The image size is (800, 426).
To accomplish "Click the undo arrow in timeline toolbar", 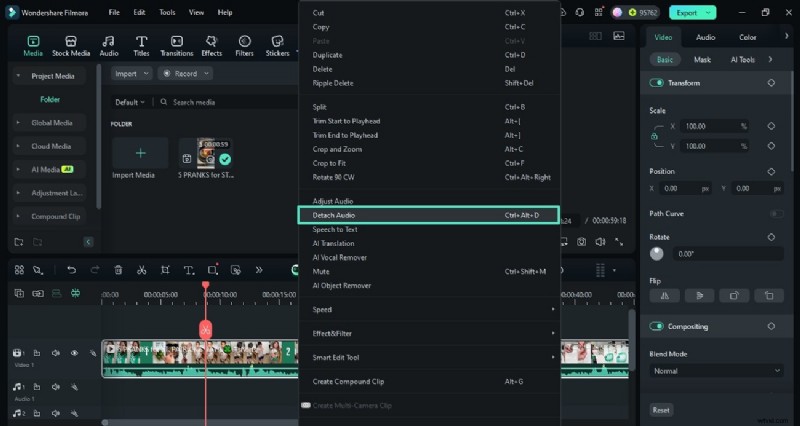I will point(71,270).
